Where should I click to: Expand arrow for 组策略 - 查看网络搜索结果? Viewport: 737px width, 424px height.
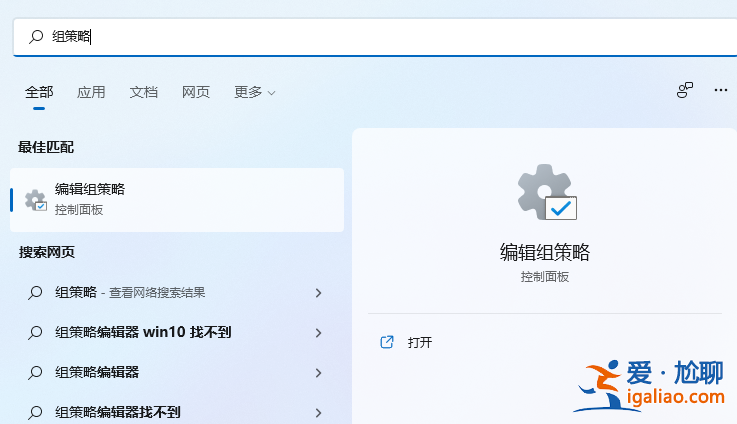(x=319, y=293)
